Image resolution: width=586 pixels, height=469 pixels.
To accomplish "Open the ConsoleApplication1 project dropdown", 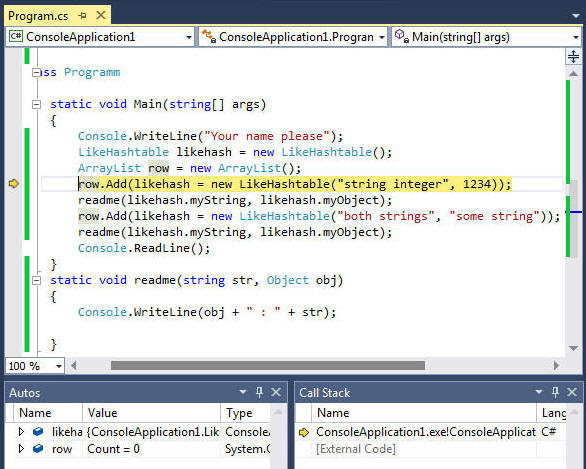I will 189,37.
